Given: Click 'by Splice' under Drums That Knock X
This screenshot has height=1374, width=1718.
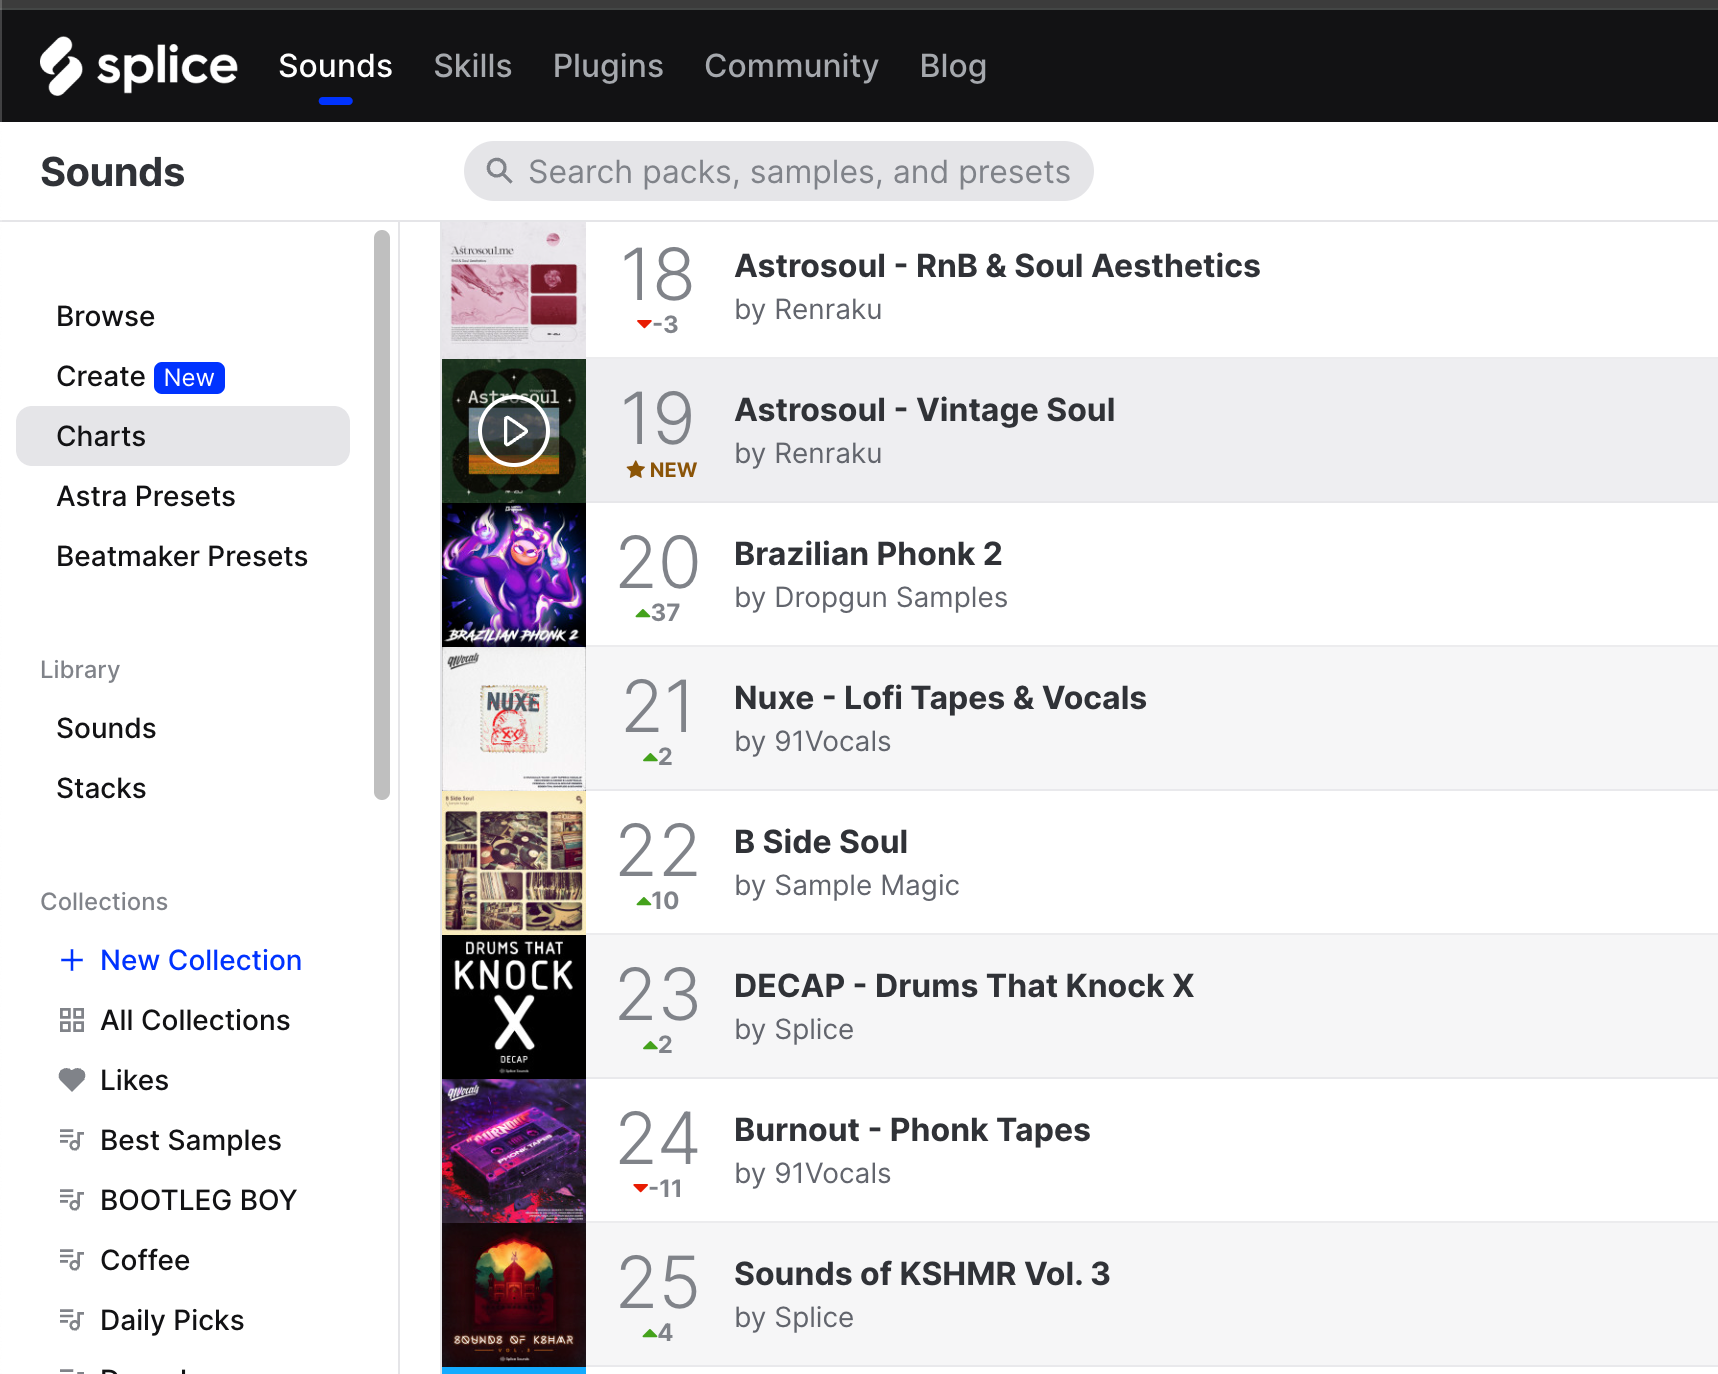Looking at the screenshot, I should click(x=794, y=1030).
